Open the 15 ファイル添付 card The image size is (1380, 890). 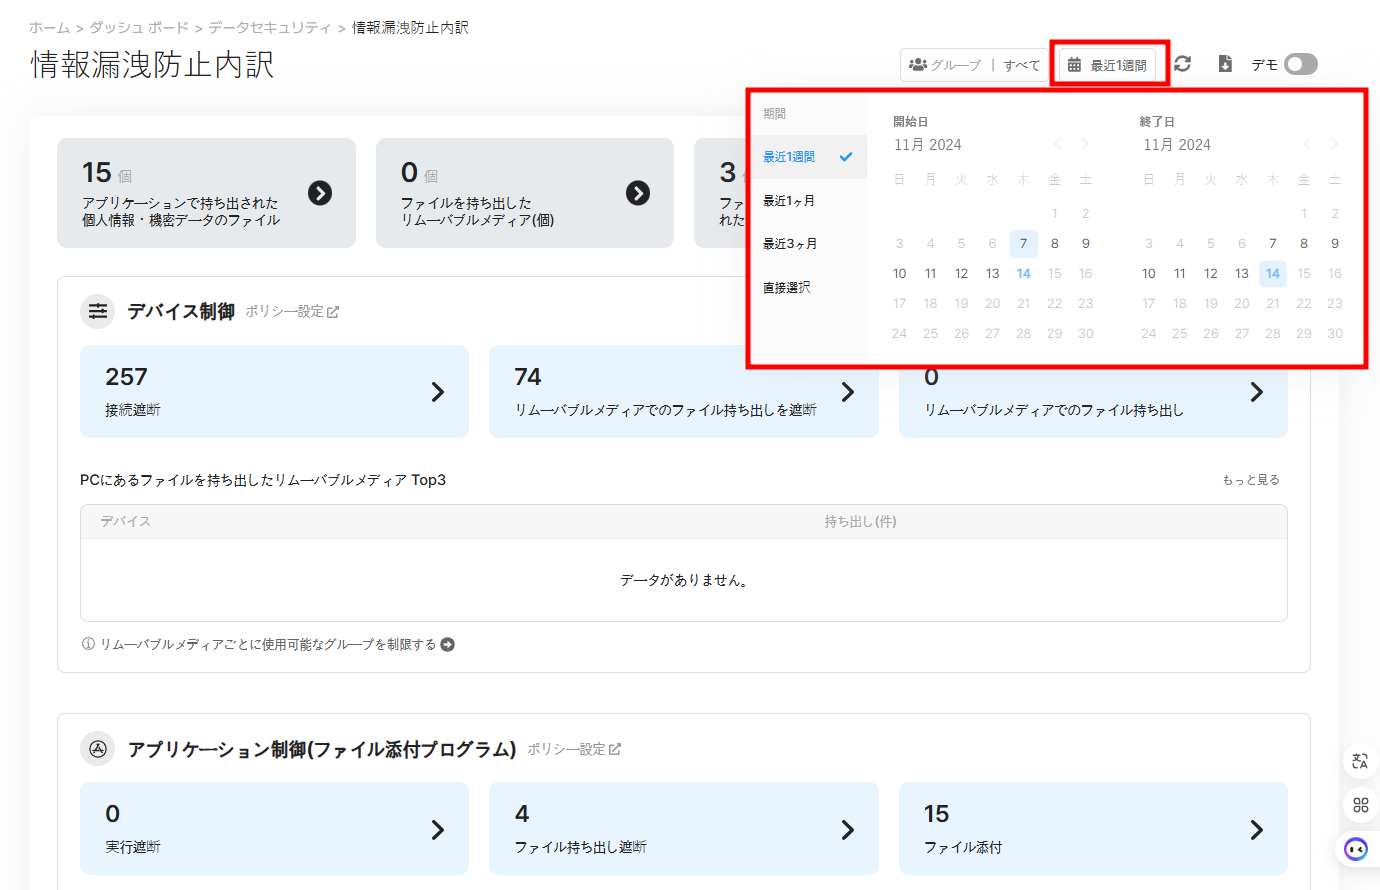coord(1093,829)
